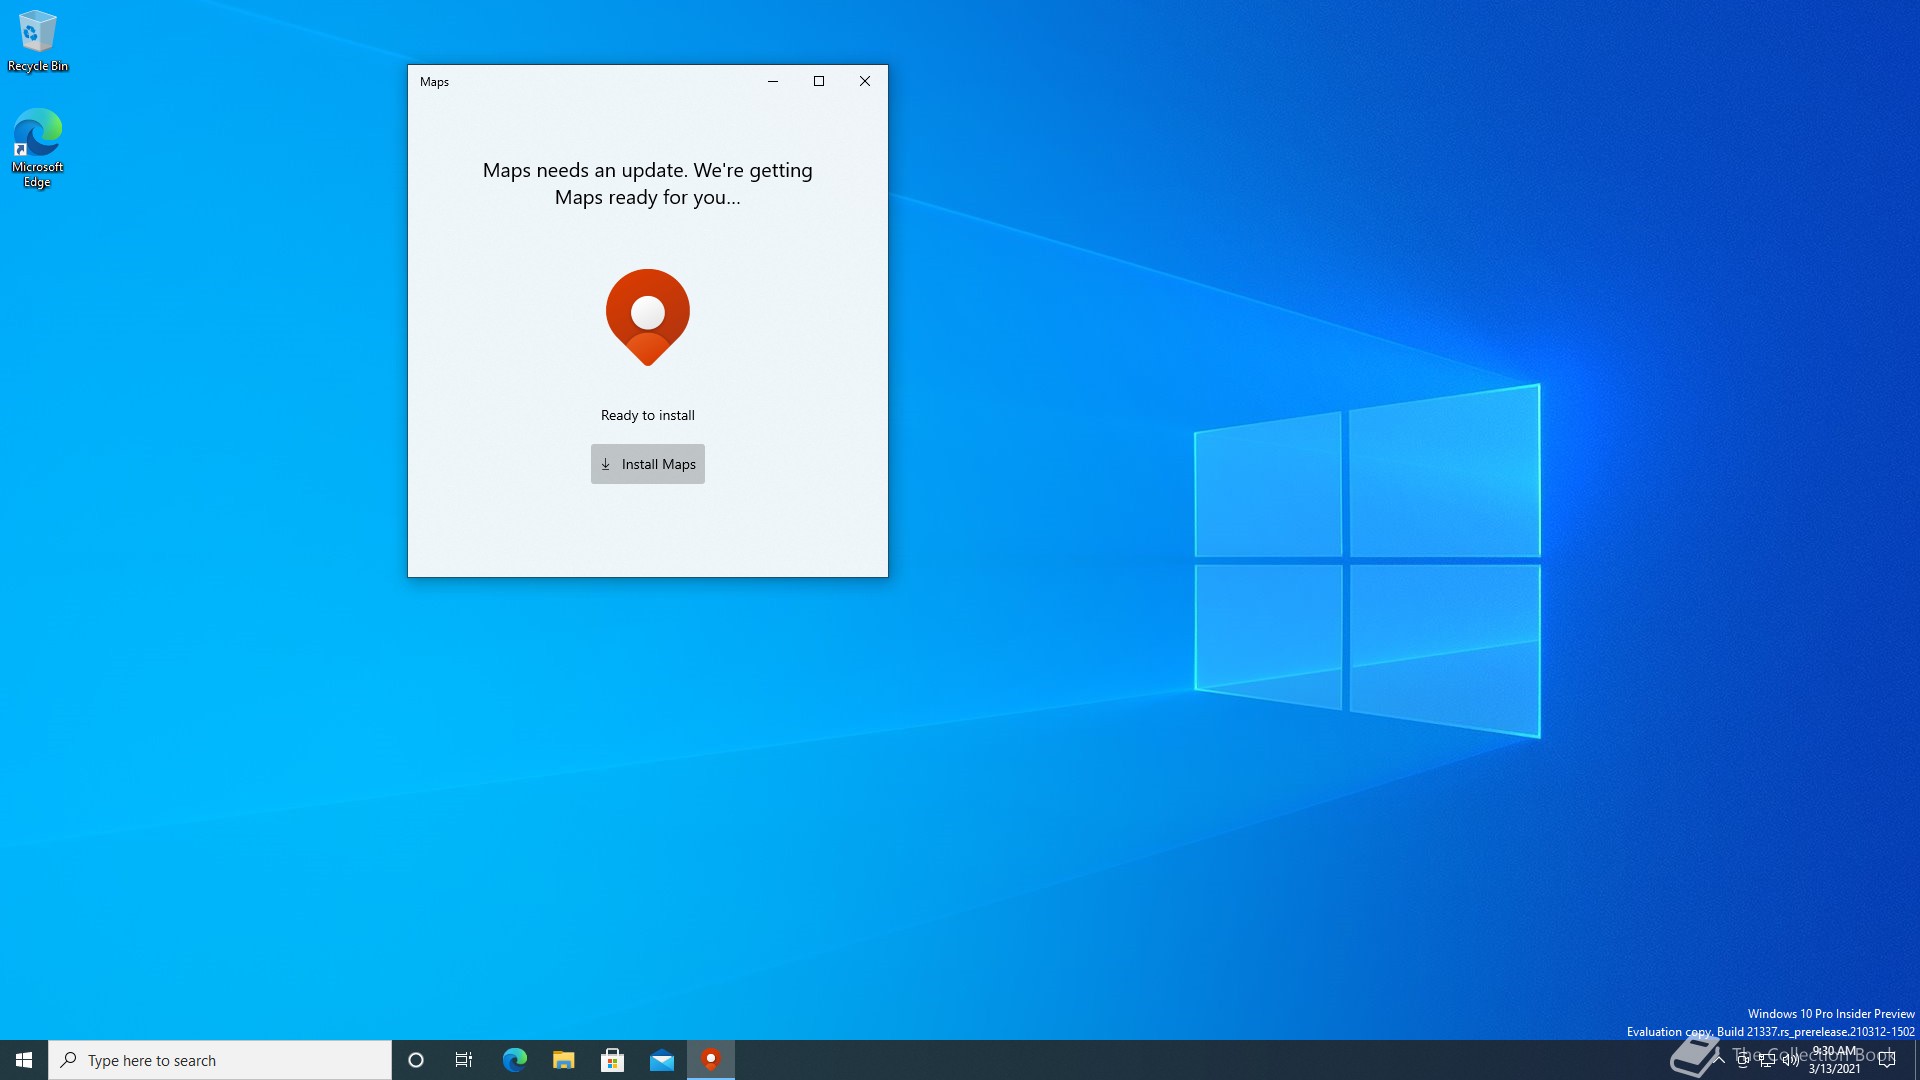Click the Install Maps button
Viewport: 1920px width, 1080px height.
coord(647,464)
